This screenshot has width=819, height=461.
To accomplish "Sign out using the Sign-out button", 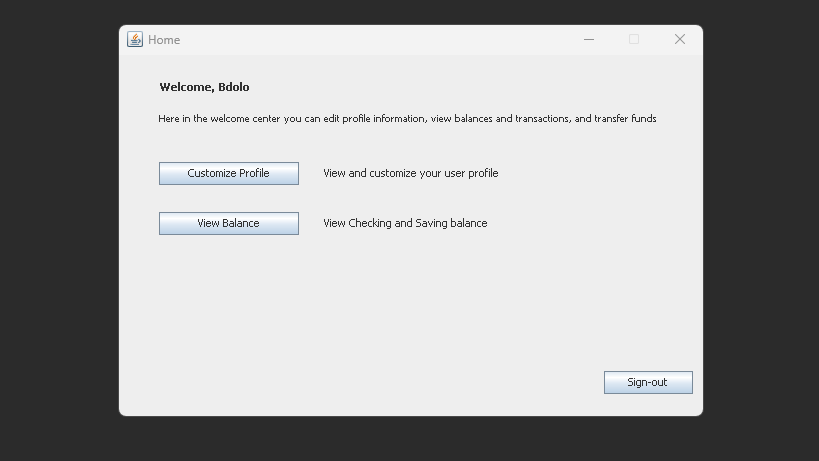I will (x=647, y=382).
